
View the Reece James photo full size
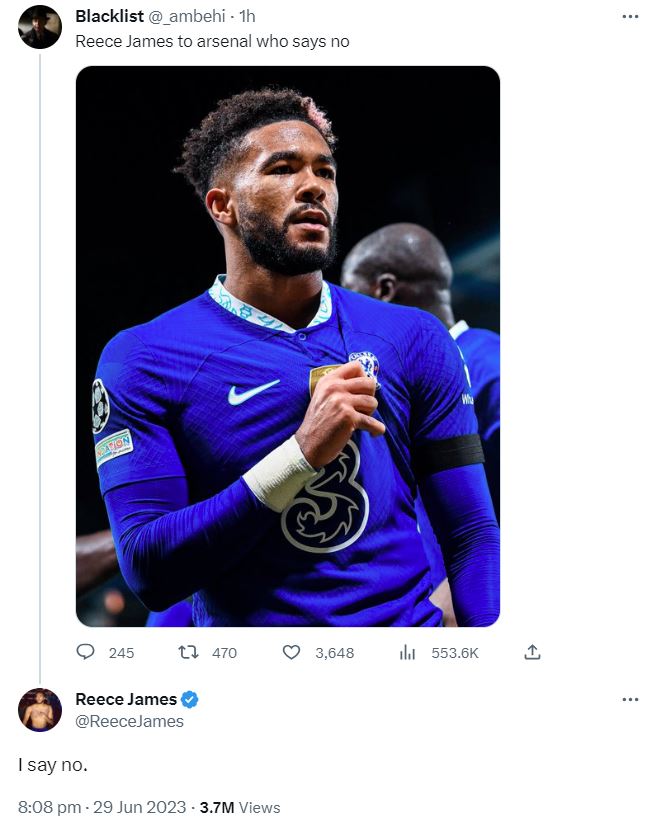pos(286,350)
